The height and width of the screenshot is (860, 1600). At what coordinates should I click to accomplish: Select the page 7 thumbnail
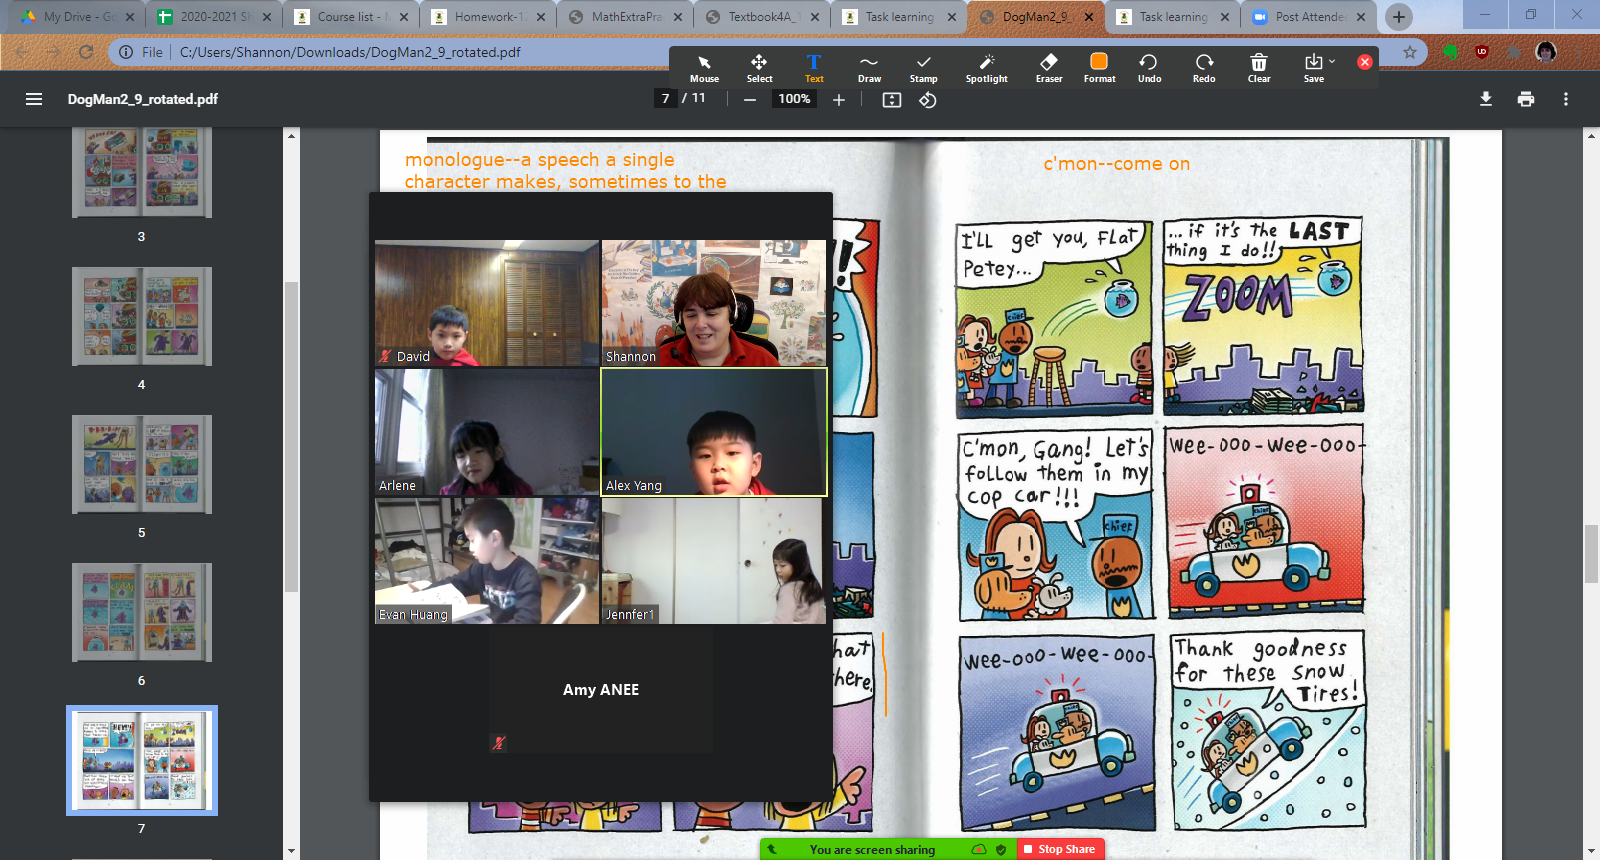[x=142, y=760]
